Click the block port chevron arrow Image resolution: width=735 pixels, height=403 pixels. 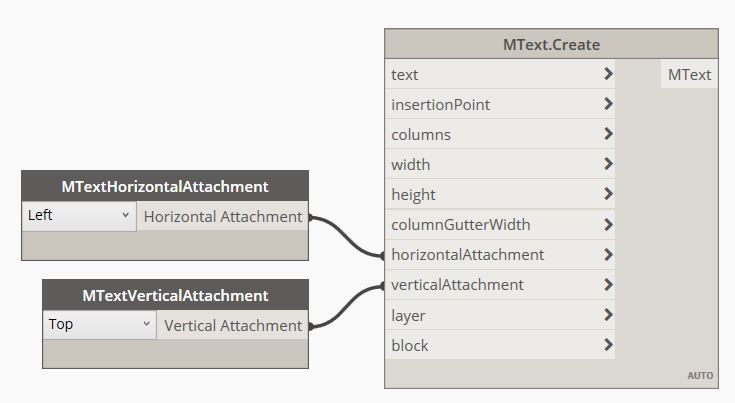point(608,345)
